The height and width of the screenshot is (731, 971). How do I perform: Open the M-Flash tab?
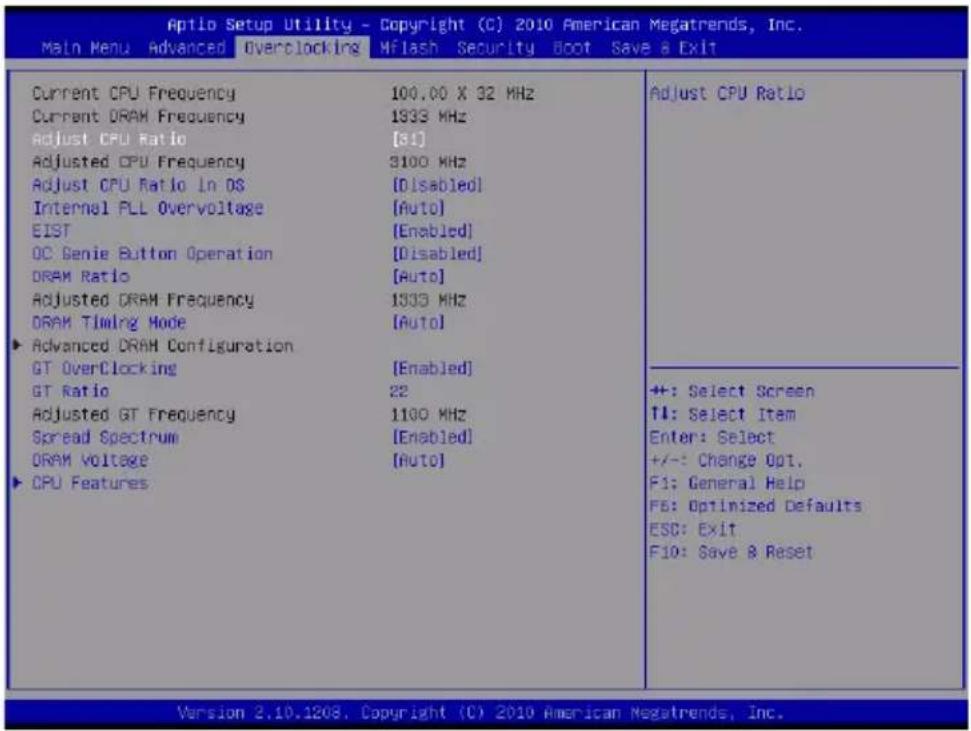409,48
